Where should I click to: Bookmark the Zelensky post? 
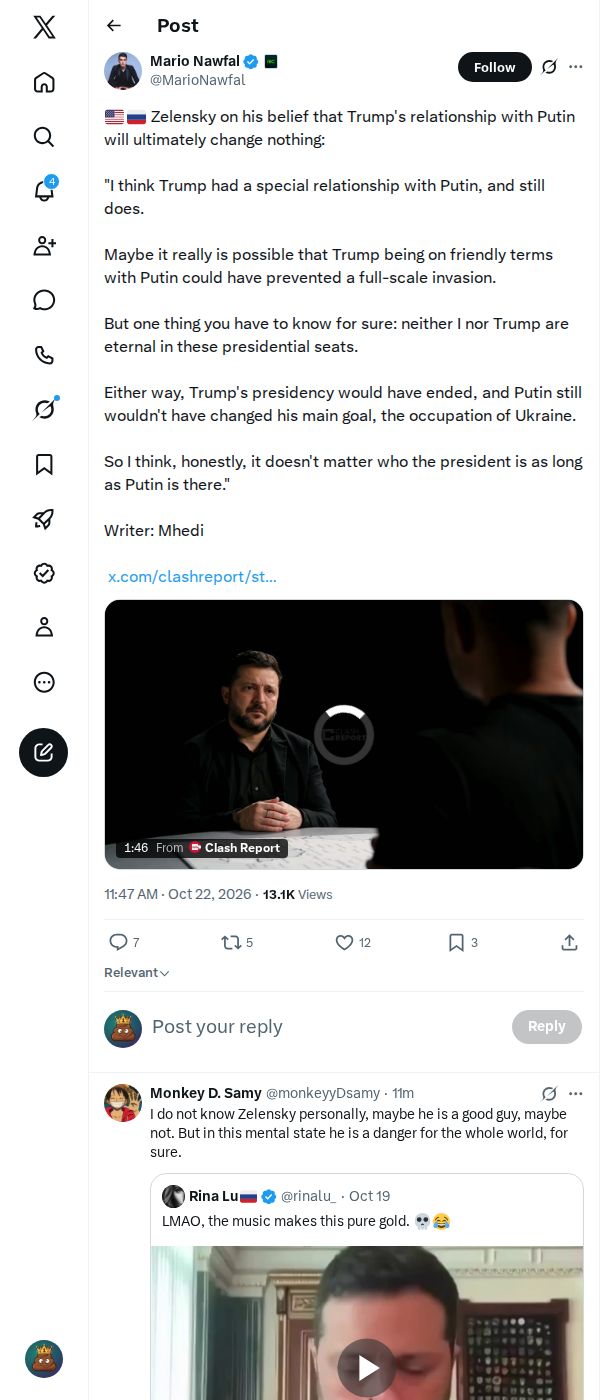[x=462, y=942]
